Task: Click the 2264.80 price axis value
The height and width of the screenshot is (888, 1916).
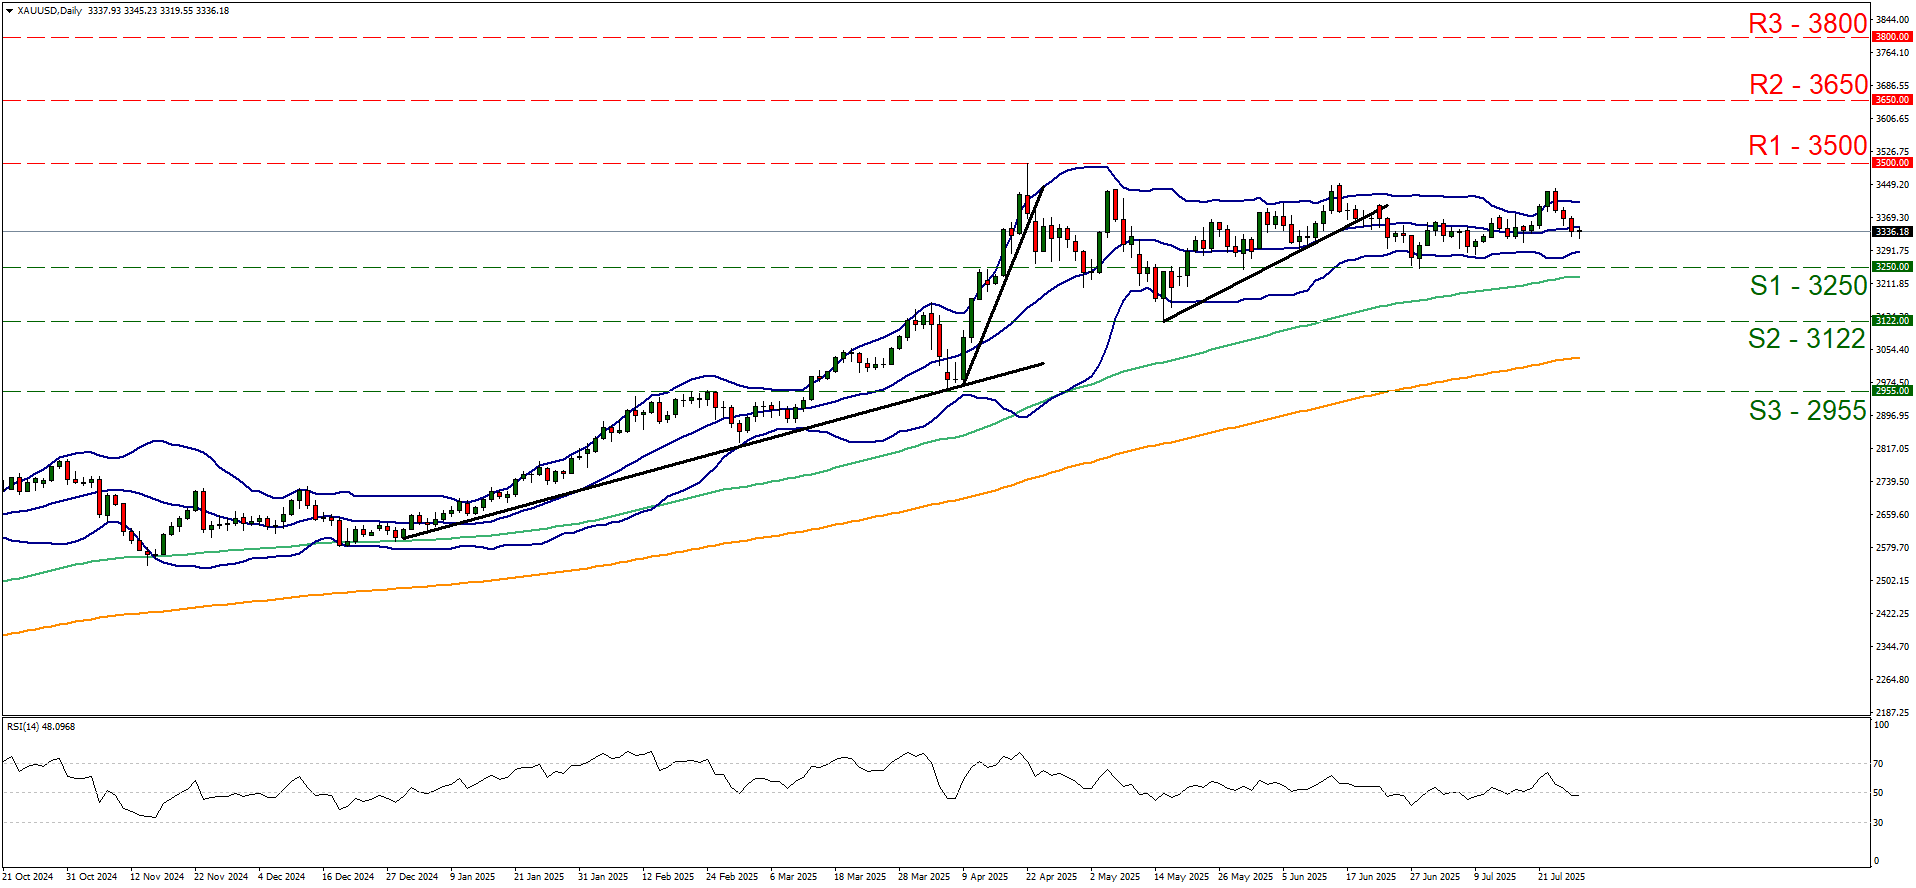Action: pos(1891,680)
